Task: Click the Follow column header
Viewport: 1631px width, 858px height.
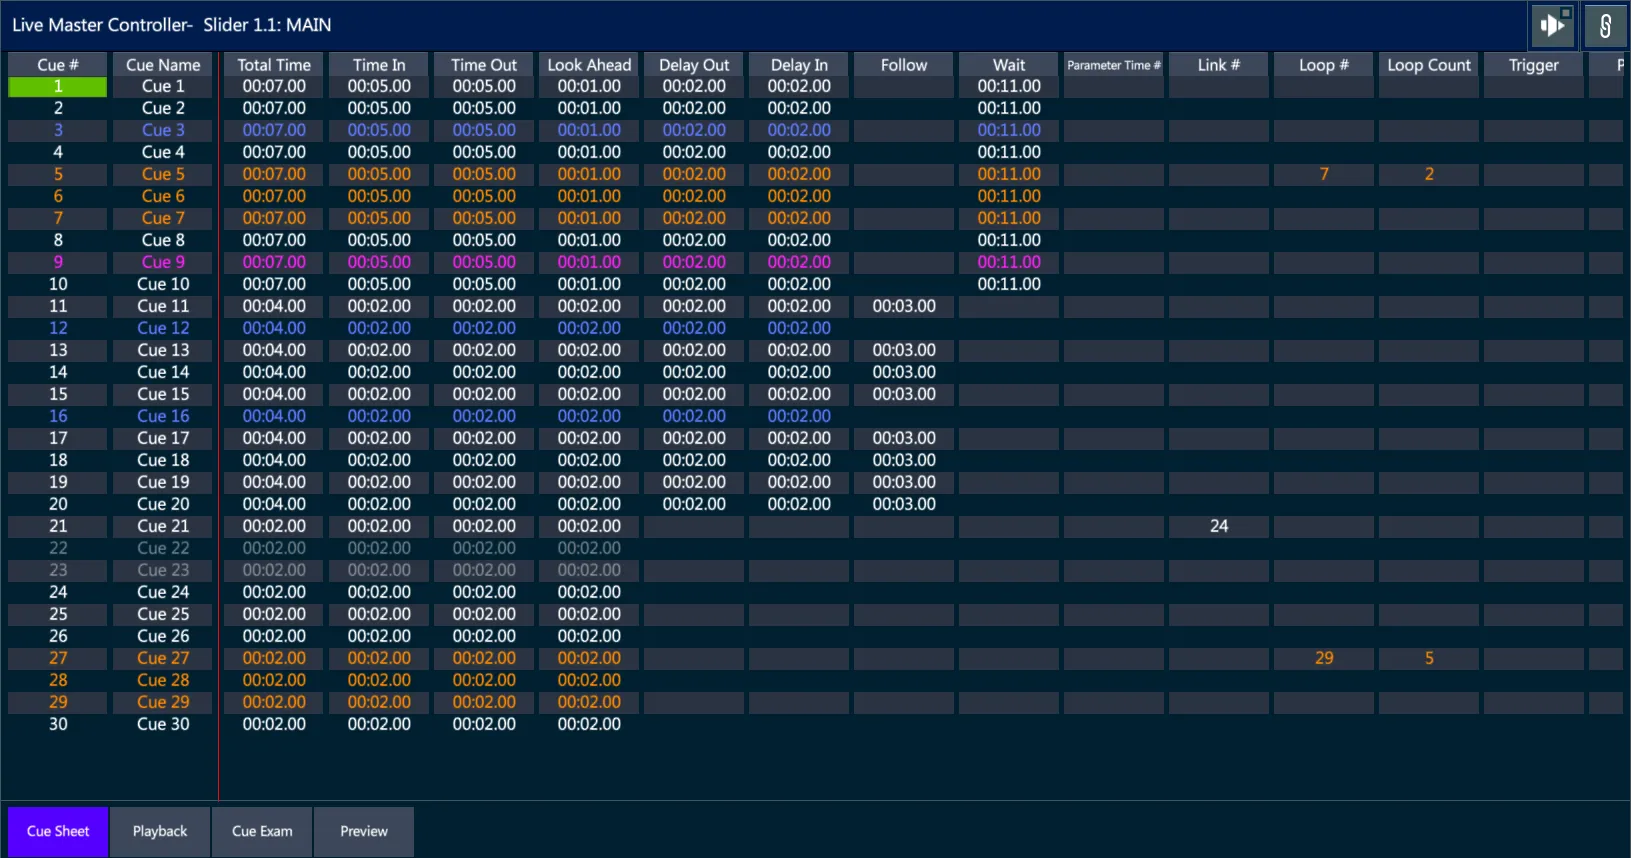Action: pyautogui.click(x=904, y=64)
